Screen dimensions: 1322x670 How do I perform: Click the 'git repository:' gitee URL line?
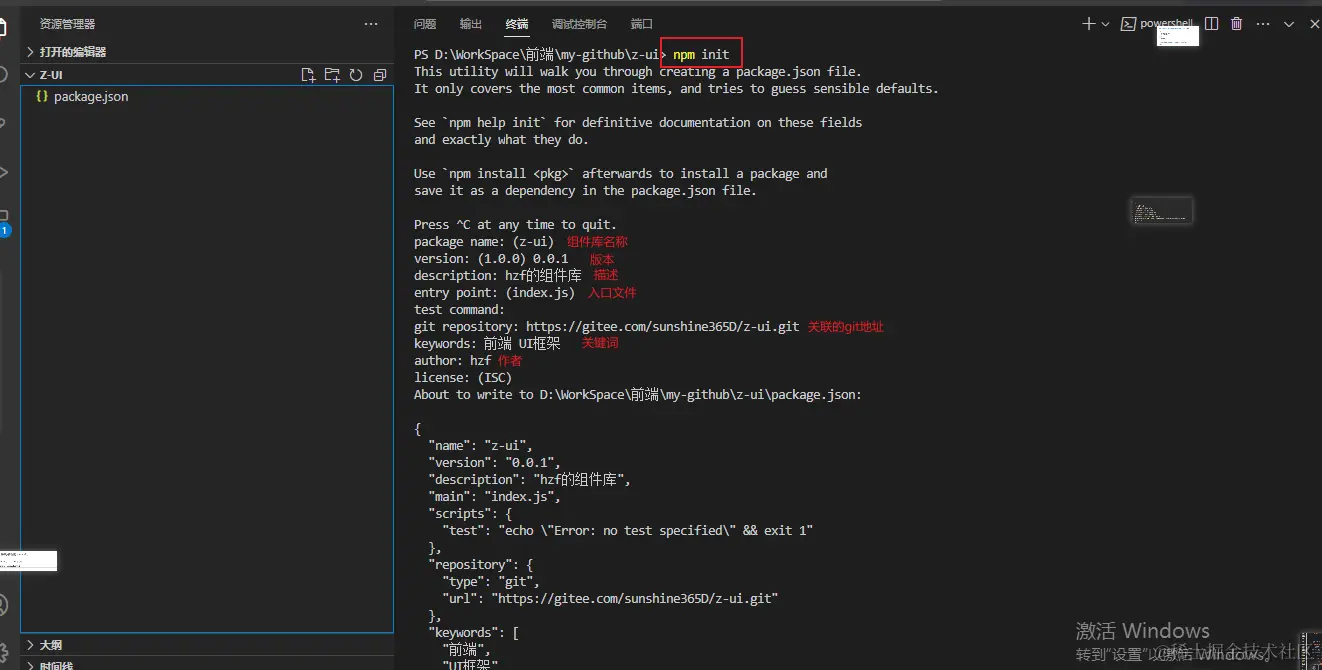tap(607, 327)
